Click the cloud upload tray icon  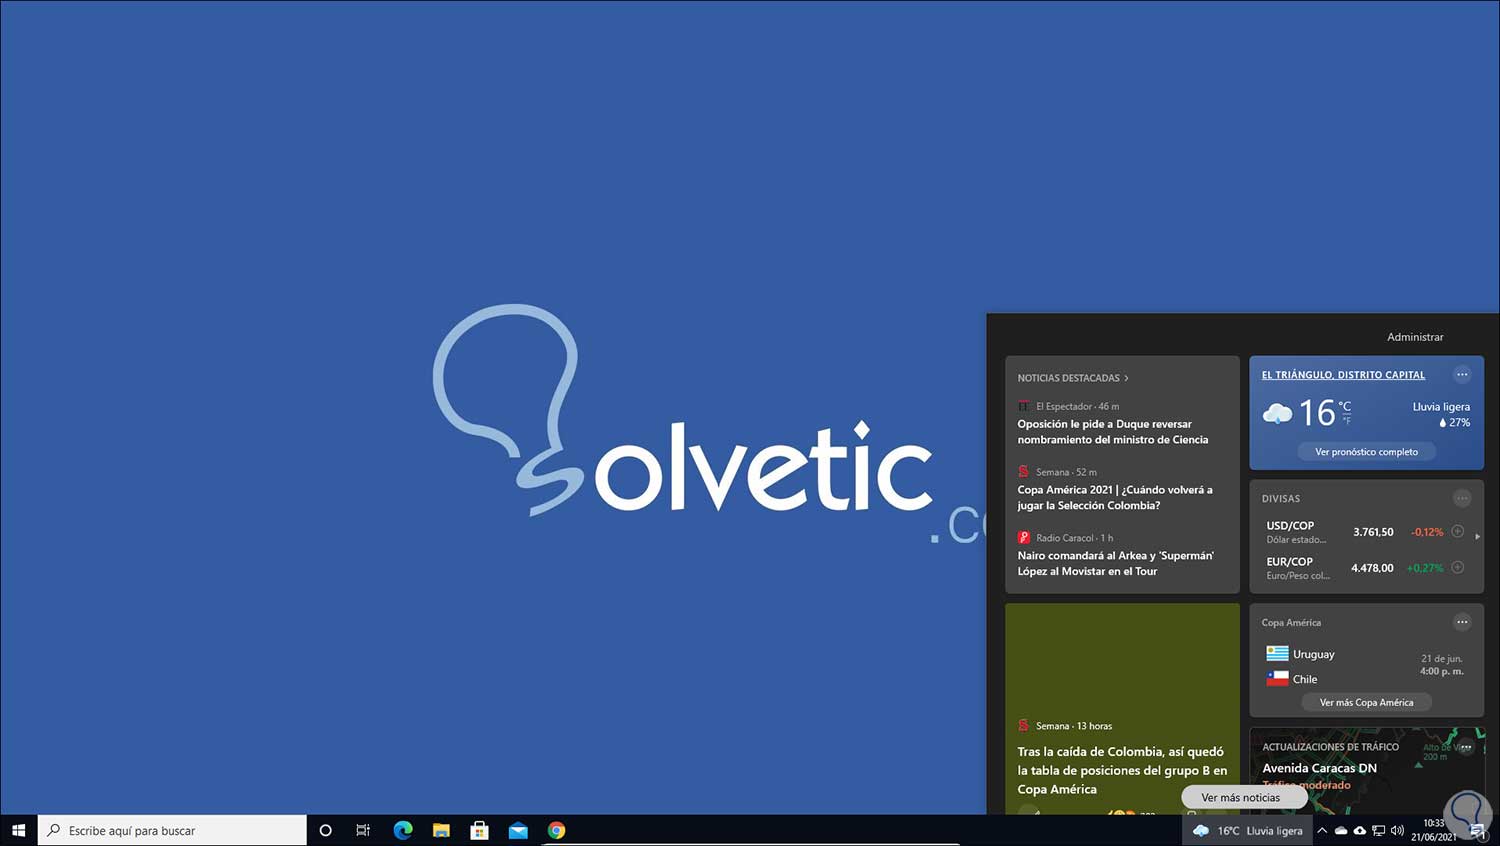[1360, 830]
